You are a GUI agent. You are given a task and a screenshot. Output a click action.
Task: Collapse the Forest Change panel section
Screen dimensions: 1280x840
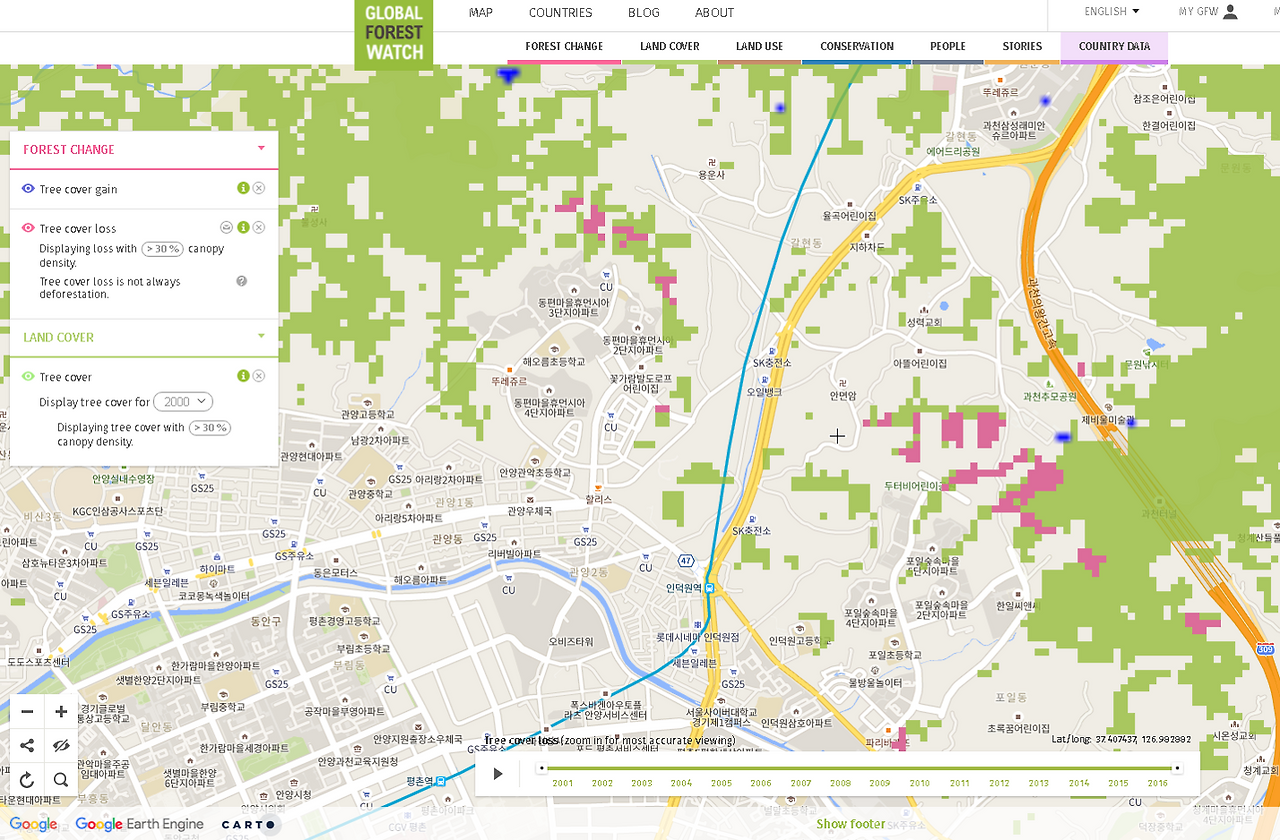[x=261, y=149]
